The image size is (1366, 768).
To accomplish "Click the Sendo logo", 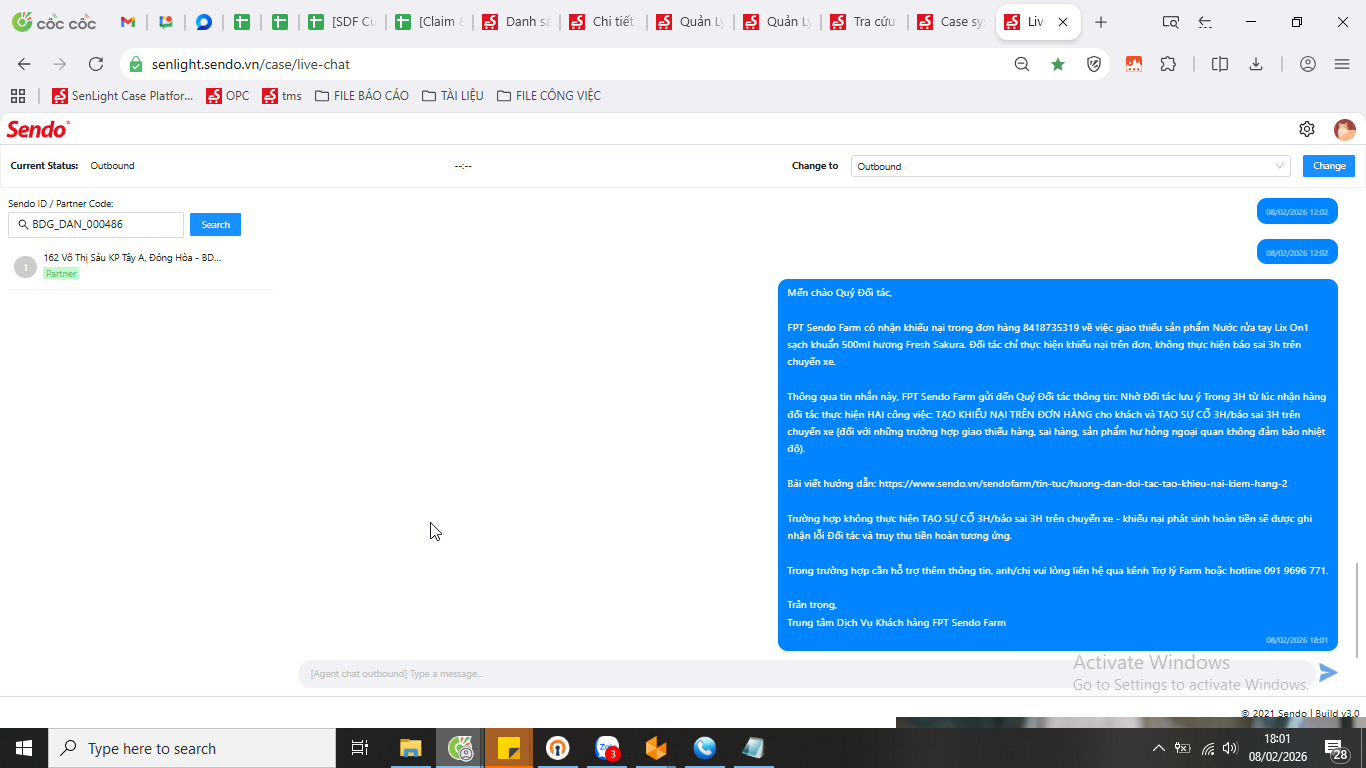I will click(x=38, y=129).
